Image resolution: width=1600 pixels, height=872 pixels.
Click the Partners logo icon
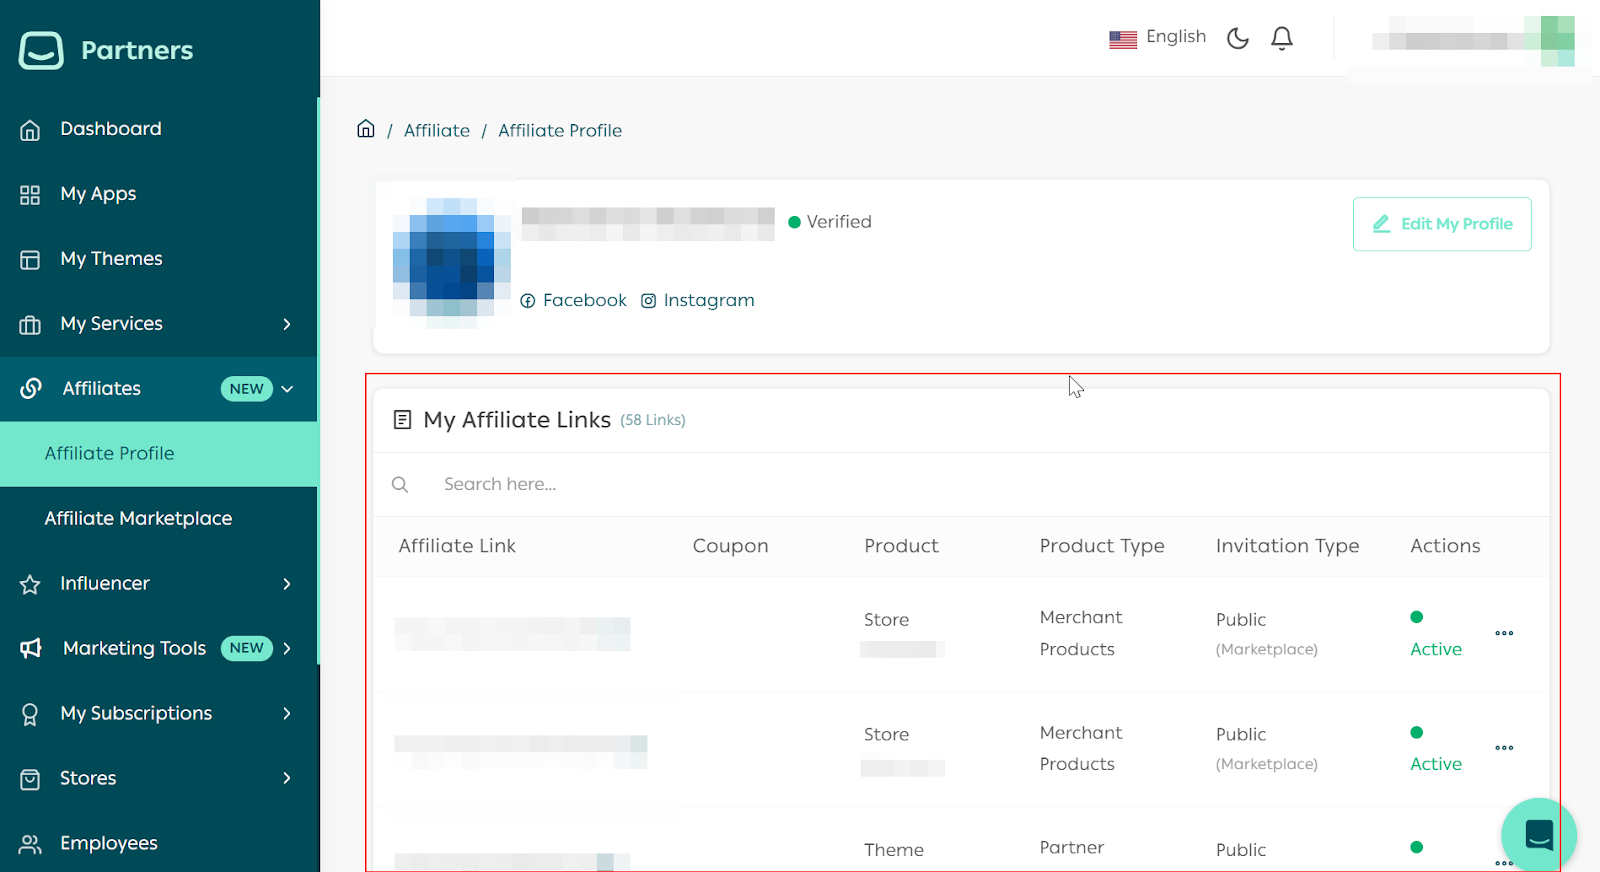click(41, 50)
